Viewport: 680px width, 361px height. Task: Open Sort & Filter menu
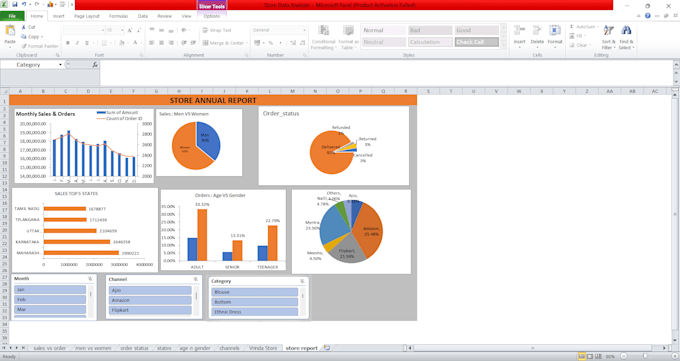[x=608, y=37]
